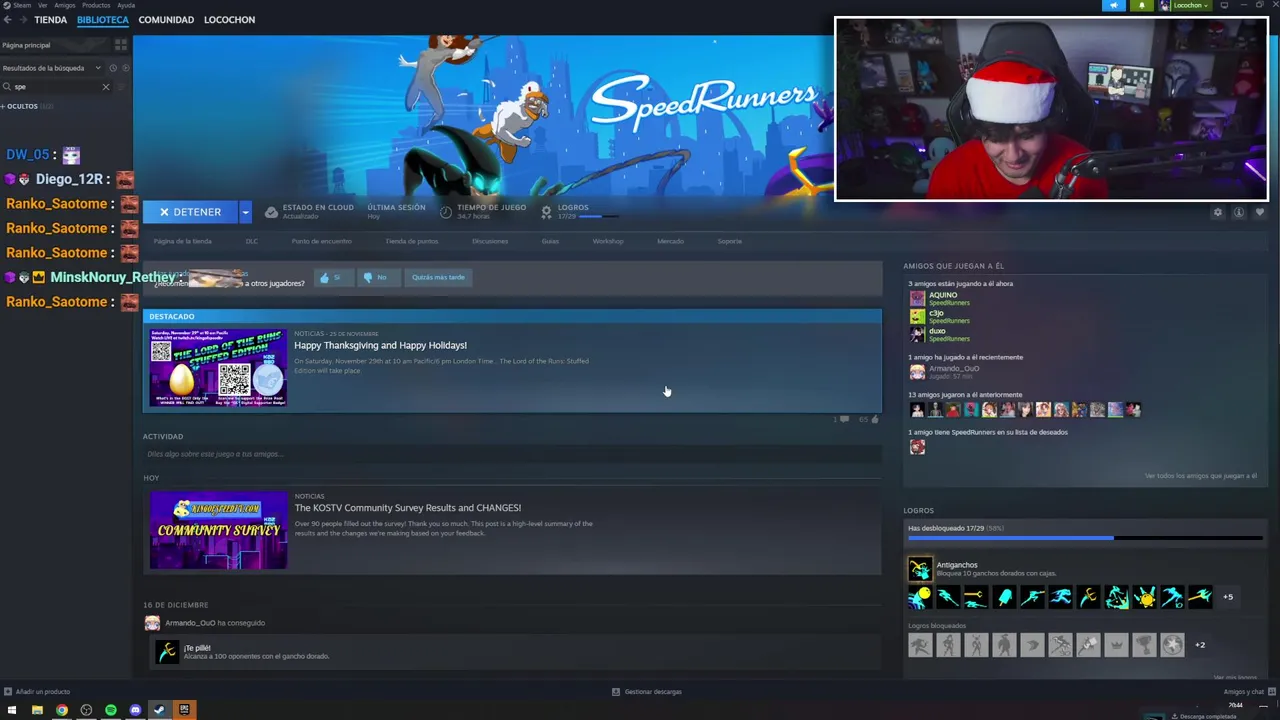Open the ¡Te pillé! achievement entry
This screenshot has height=720, width=1280.
(x=512, y=652)
